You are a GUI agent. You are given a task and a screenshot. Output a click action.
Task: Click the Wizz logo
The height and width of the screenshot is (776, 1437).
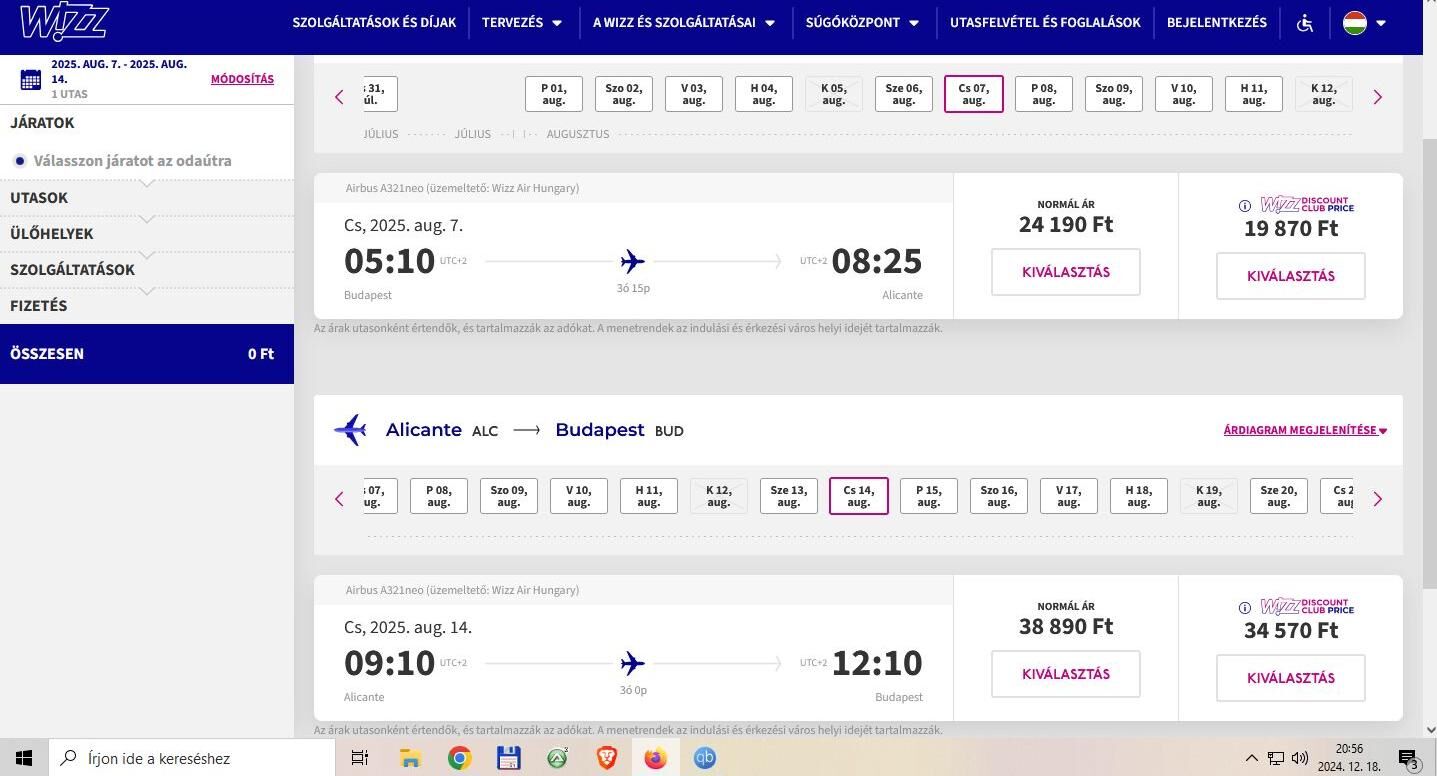coord(64,21)
